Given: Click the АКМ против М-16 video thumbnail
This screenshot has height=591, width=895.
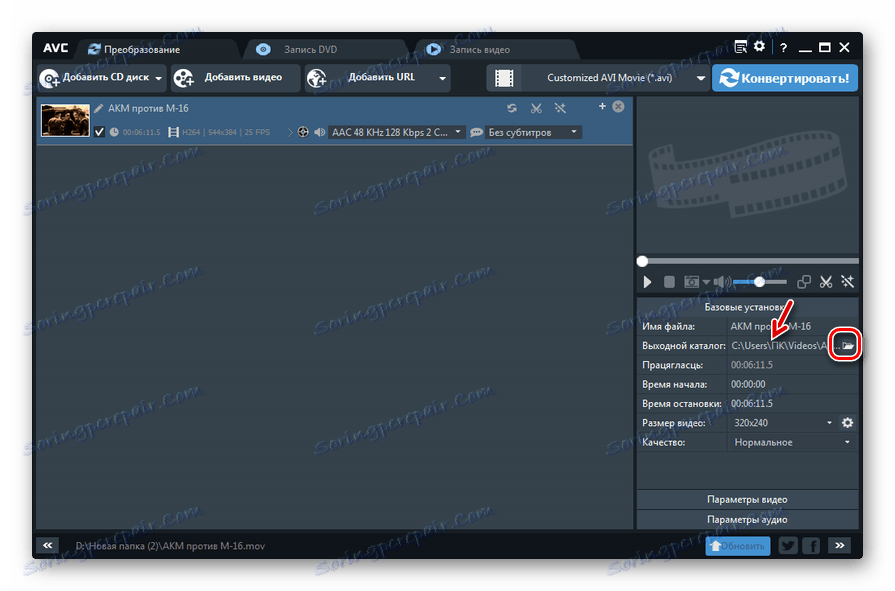Looking at the screenshot, I should 65,120.
